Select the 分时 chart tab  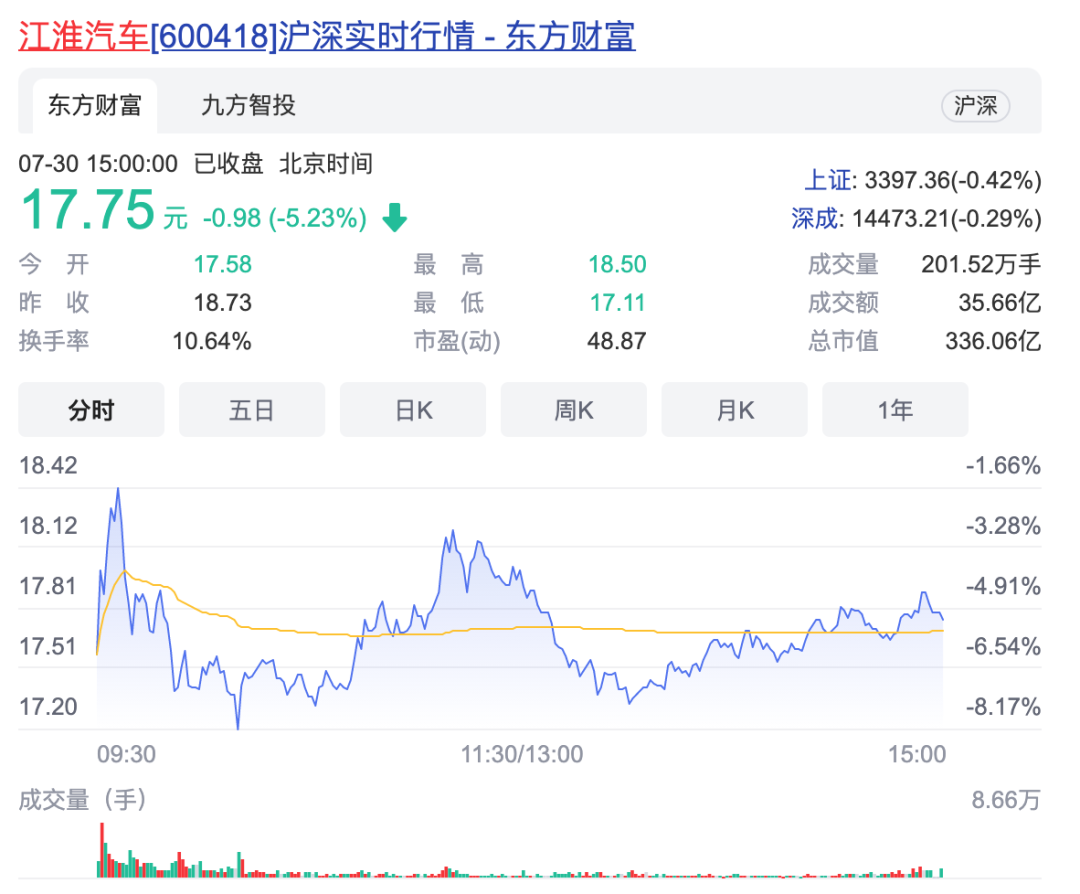pyautogui.click(x=91, y=410)
